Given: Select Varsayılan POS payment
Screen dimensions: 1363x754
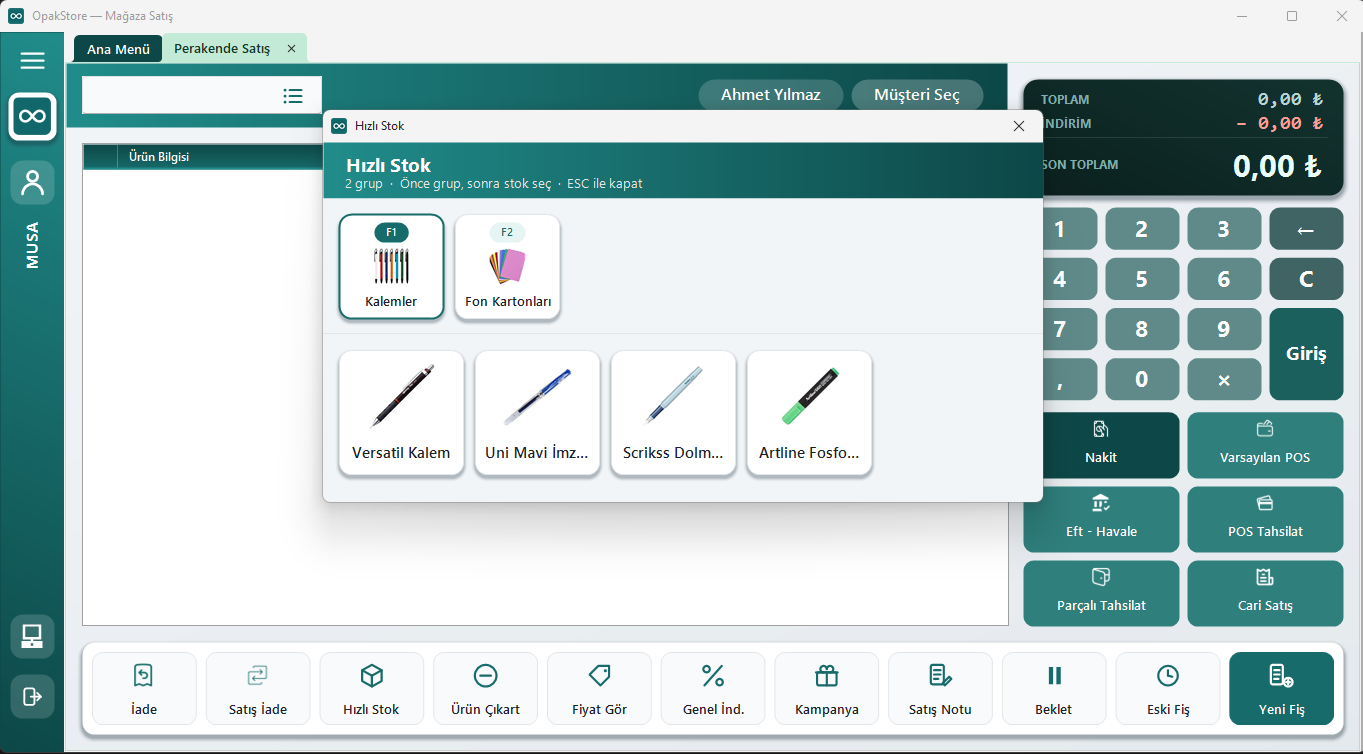Looking at the screenshot, I should [1265, 445].
